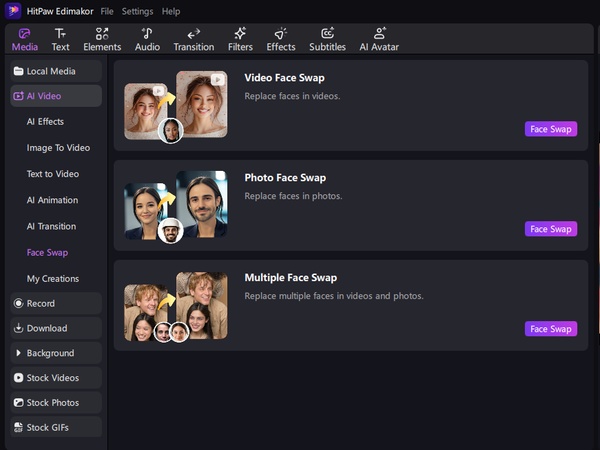Open the Text tool tab
Image resolution: width=600 pixels, height=450 pixels.
tap(61, 39)
